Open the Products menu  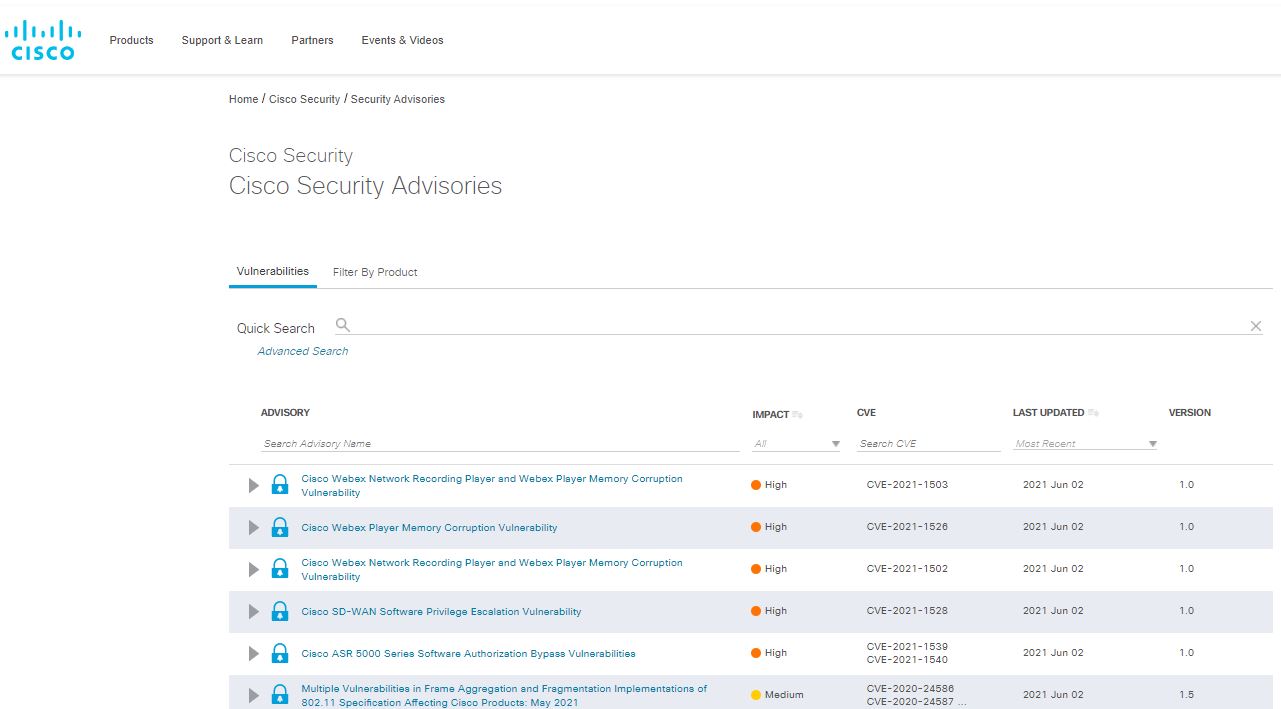131,40
